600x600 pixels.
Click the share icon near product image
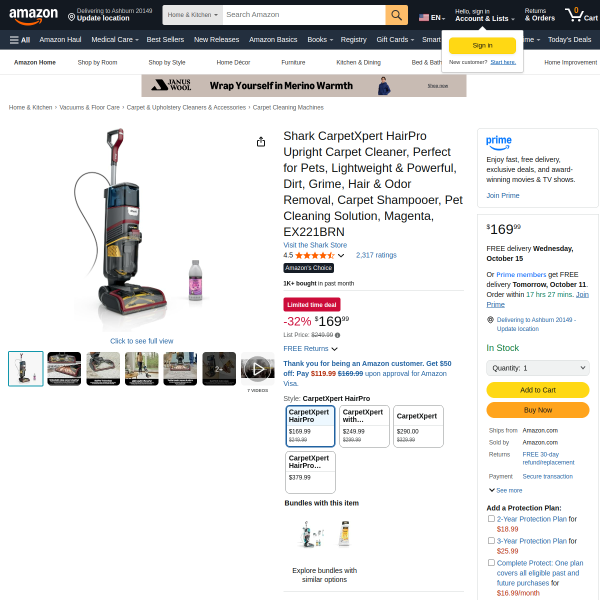tap(261, 142)
